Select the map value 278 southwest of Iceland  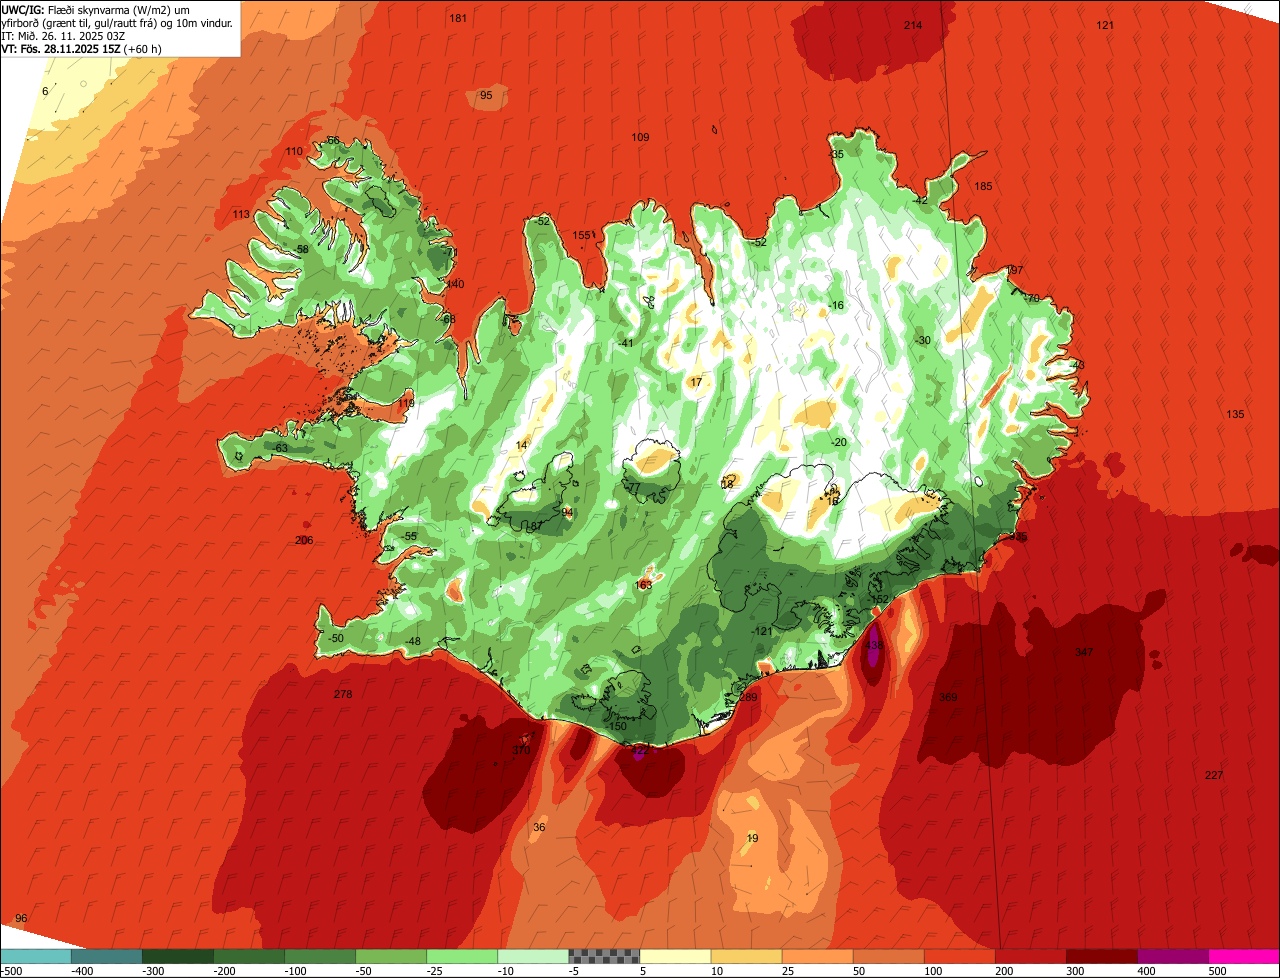(343, 694)
